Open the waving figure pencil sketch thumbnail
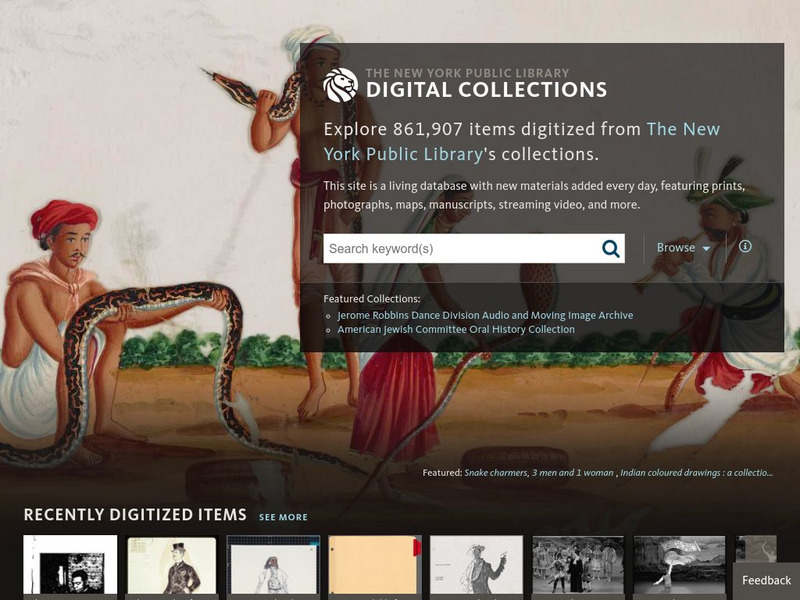The height and width of the screenshot is (600, 800). click(477, 565)
